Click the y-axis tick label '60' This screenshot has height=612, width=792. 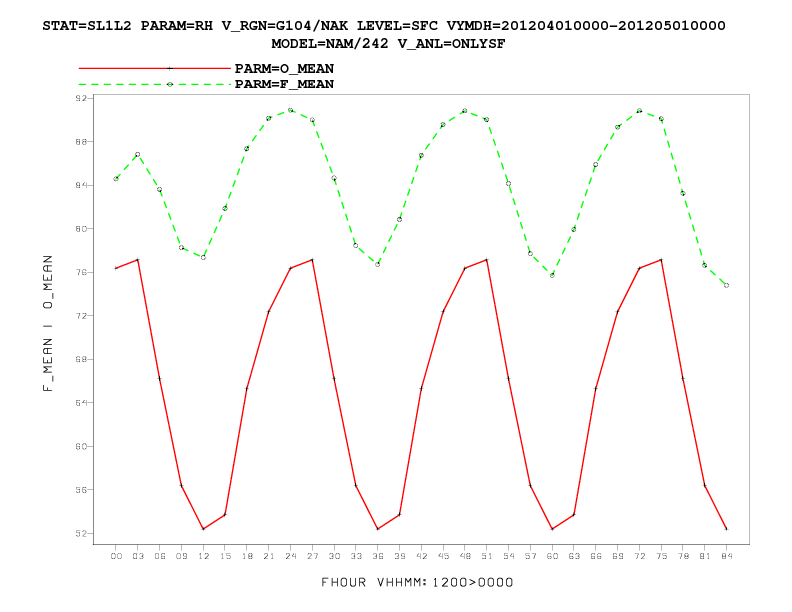point(81,446)
